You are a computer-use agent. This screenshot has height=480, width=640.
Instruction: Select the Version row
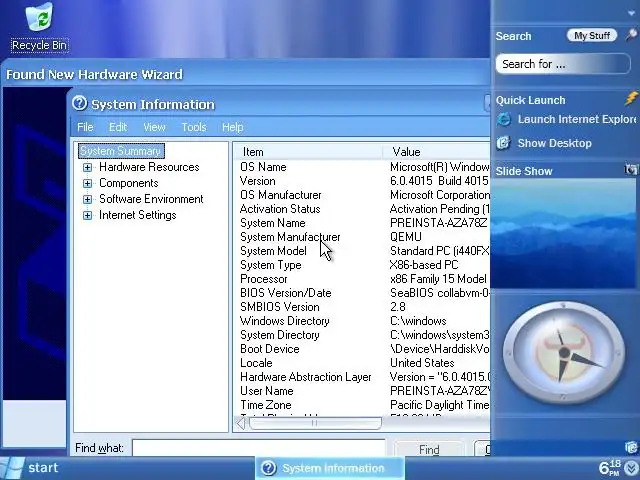(x=363, y=181)
